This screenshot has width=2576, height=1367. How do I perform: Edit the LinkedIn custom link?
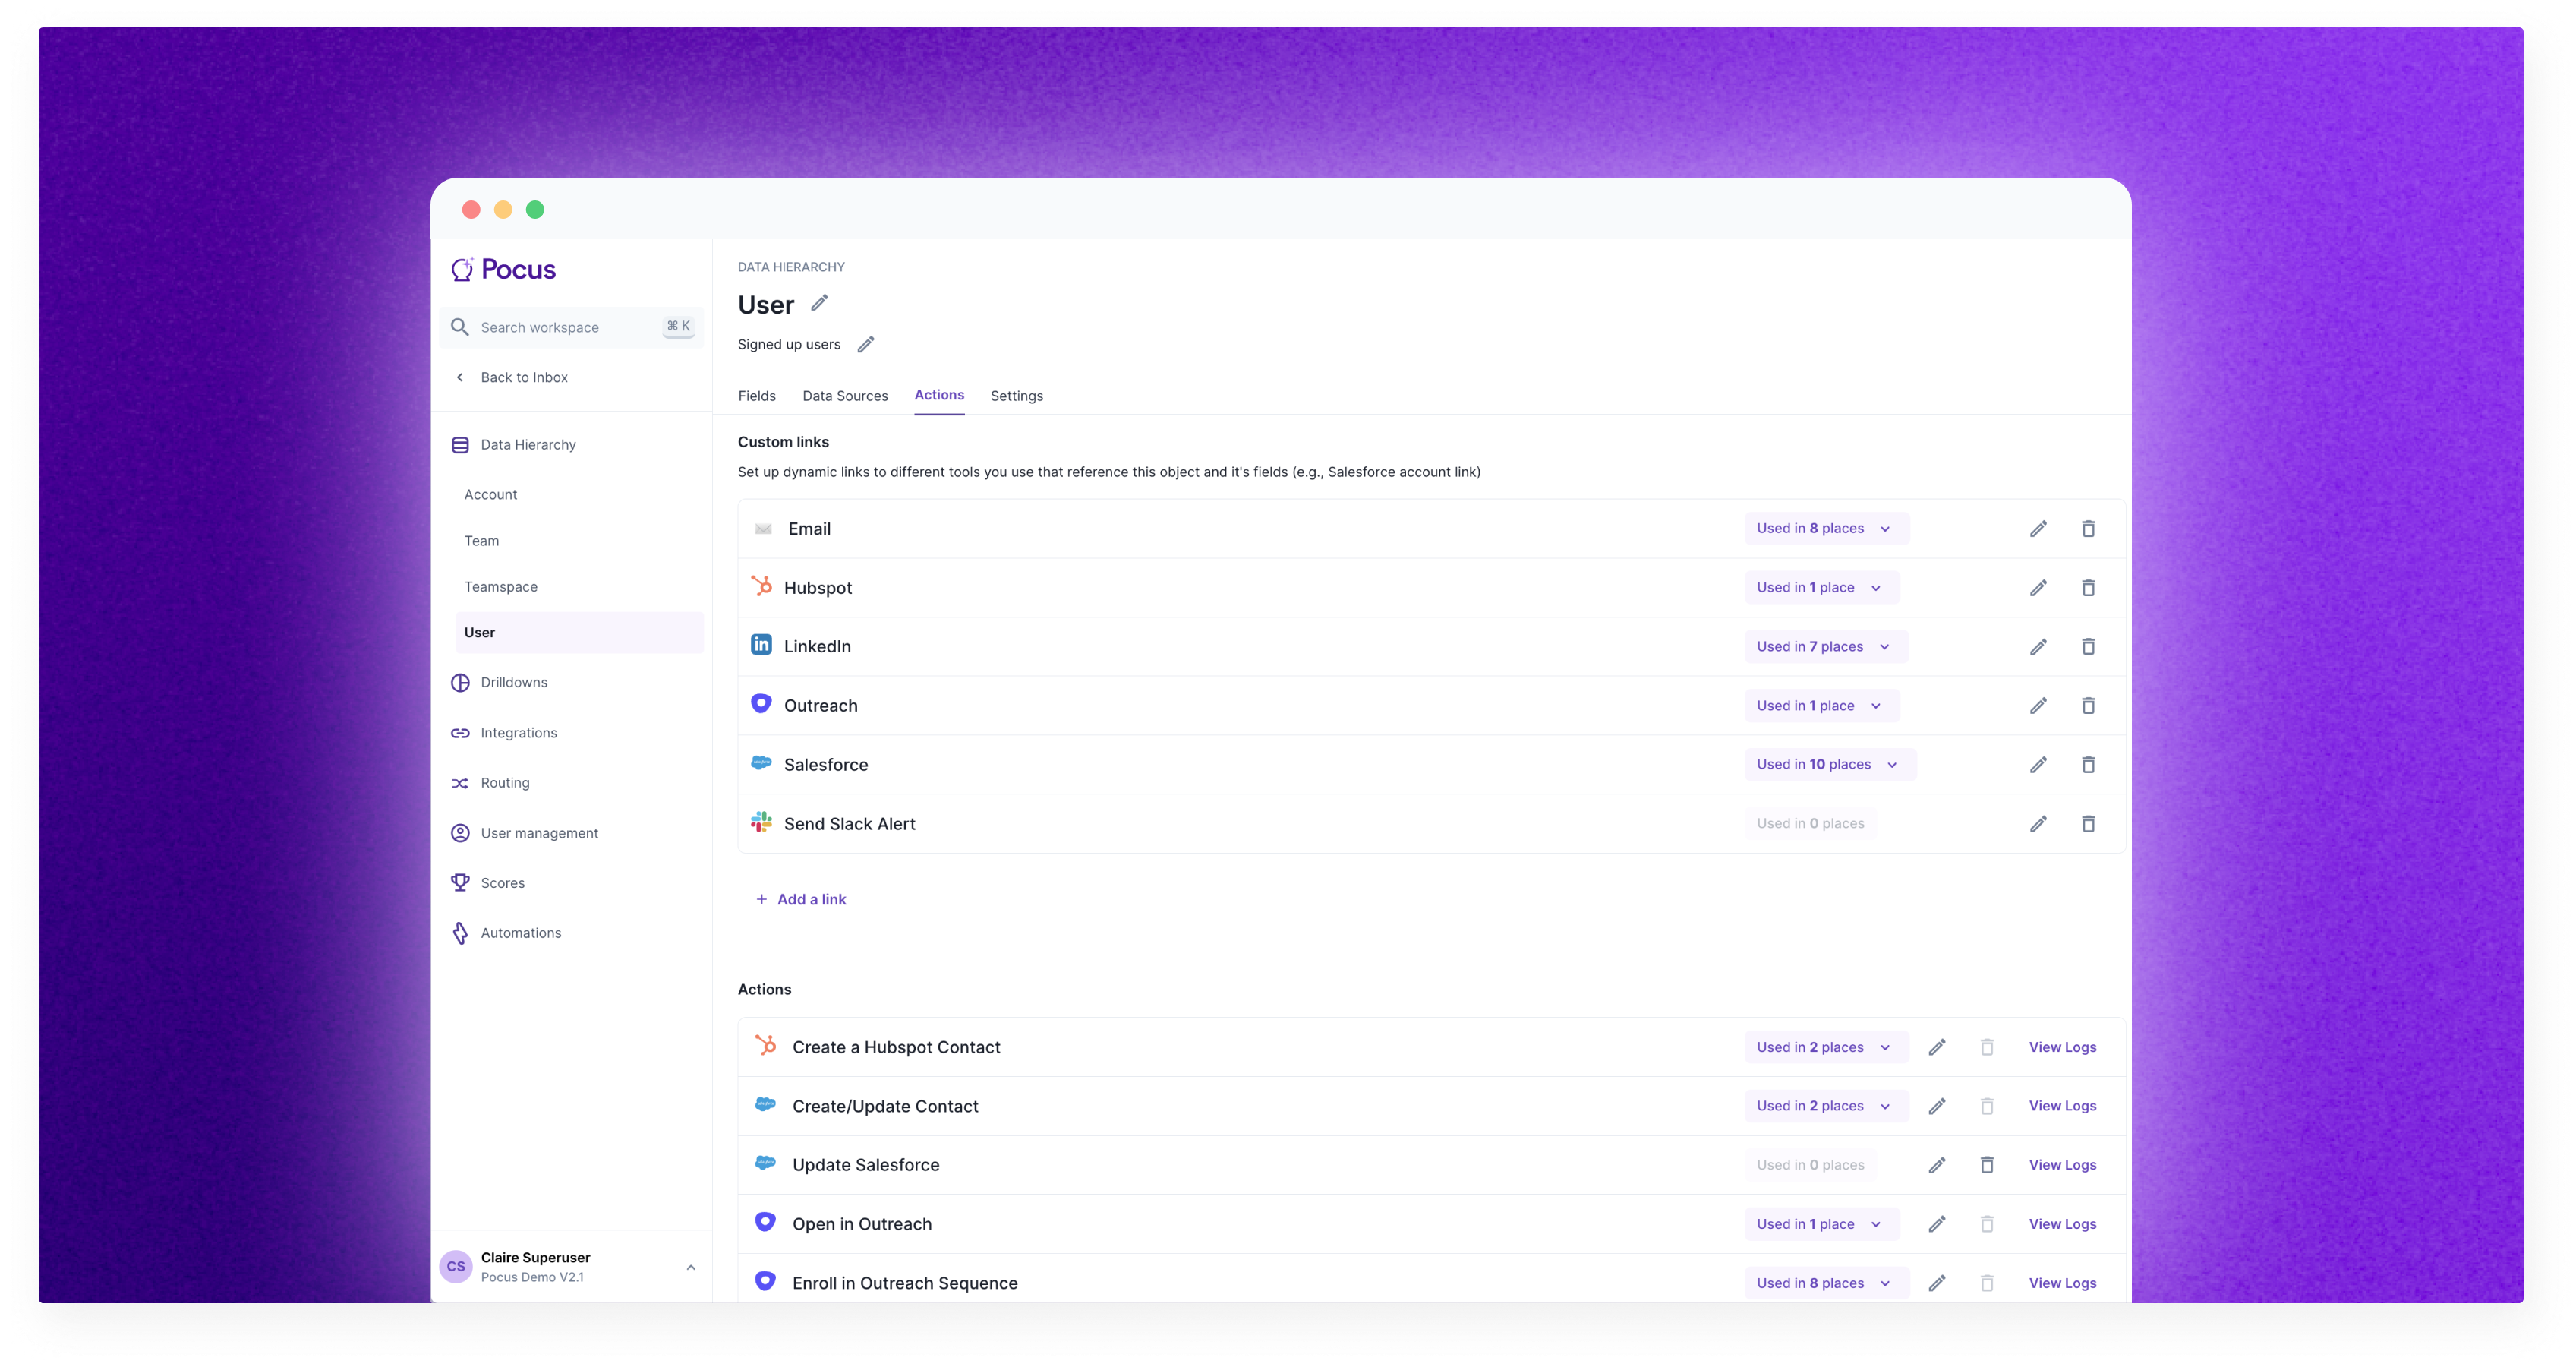click(x=2038, y=647)
